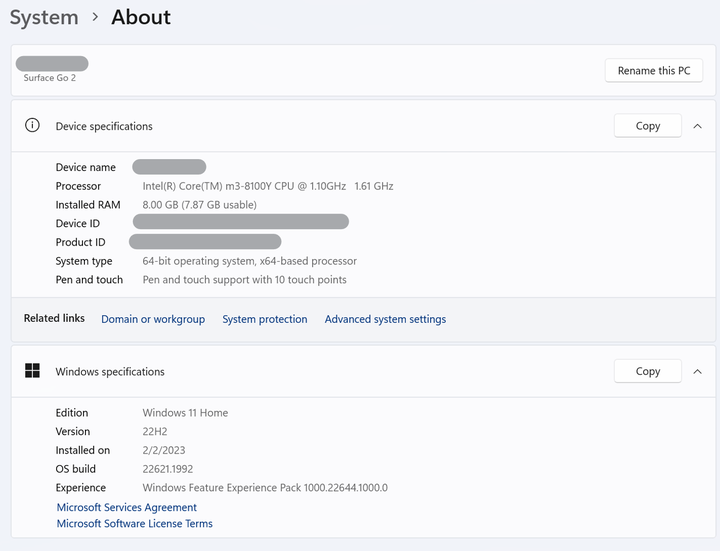Click the Surface Go 2 model label

[50, 78]
